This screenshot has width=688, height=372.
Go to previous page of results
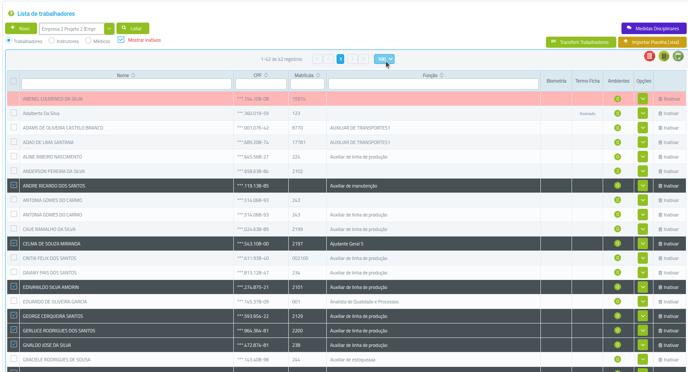329,59
